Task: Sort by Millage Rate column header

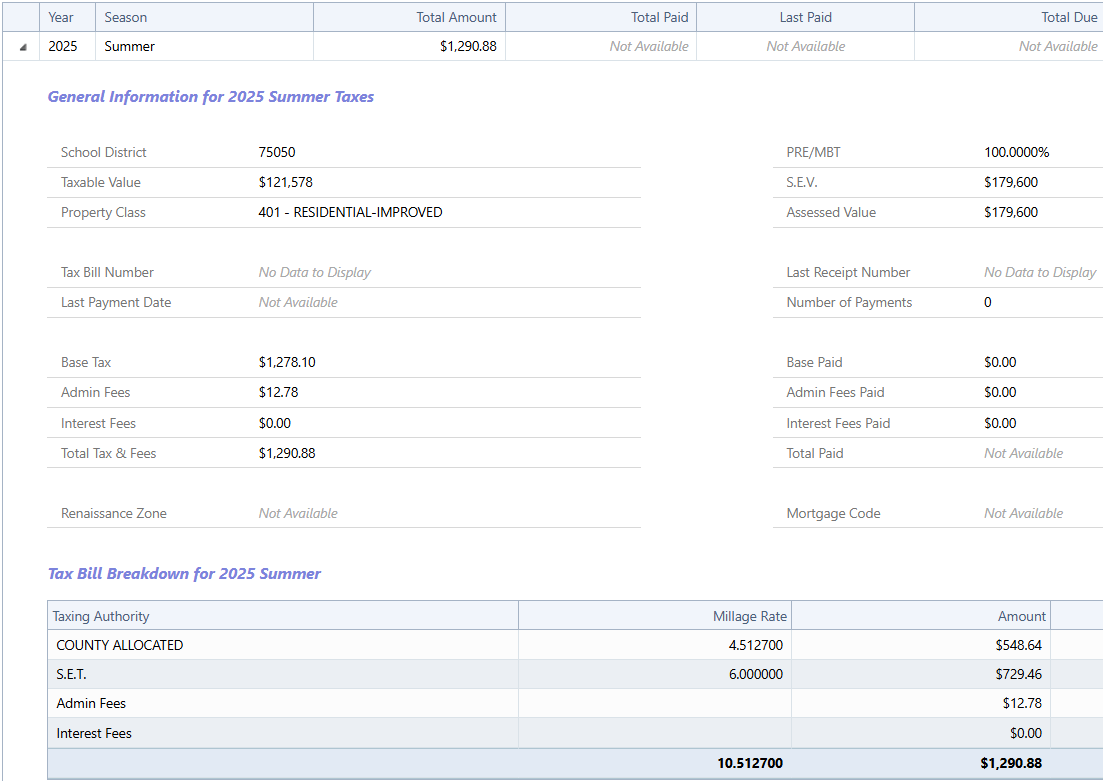Action: point(749,616)
